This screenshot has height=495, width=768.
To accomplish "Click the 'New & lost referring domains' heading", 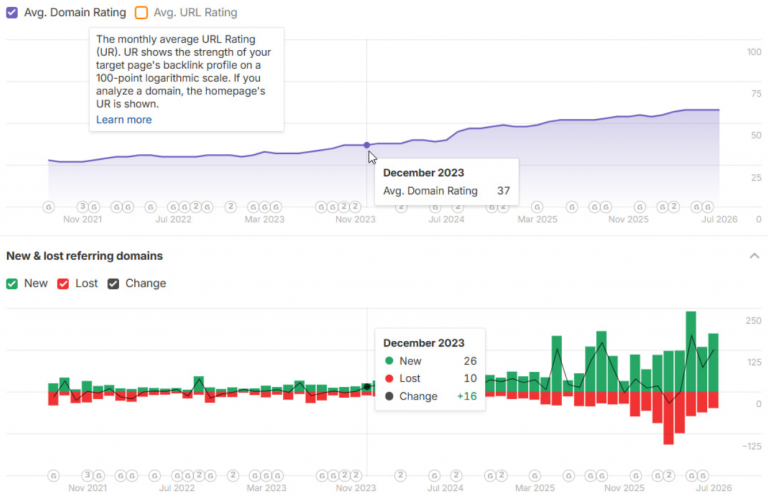I will click(84, 256).
